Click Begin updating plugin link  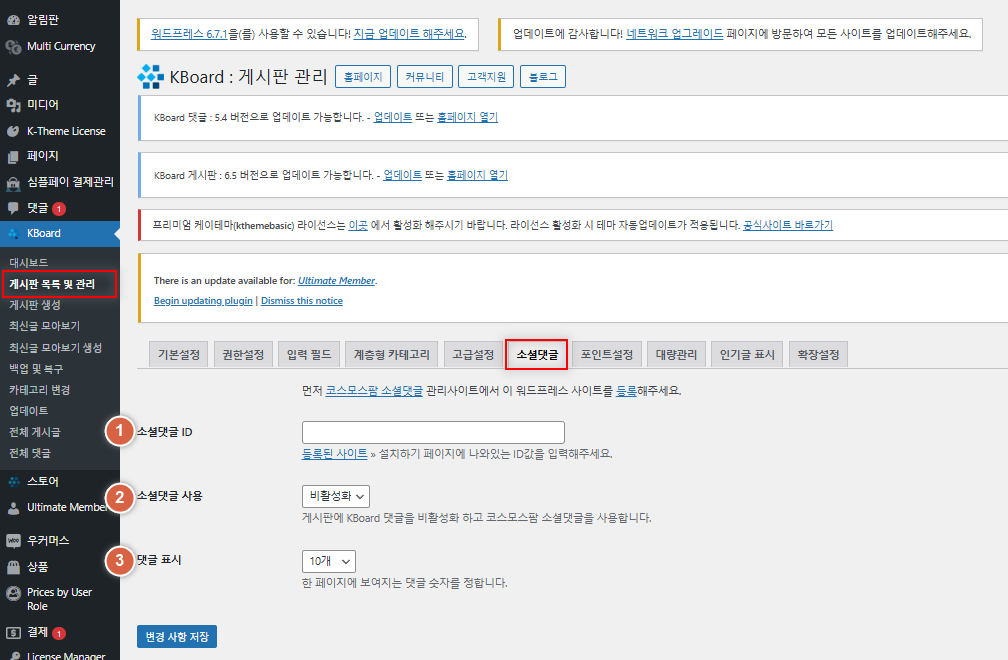(x=203, y=301)
